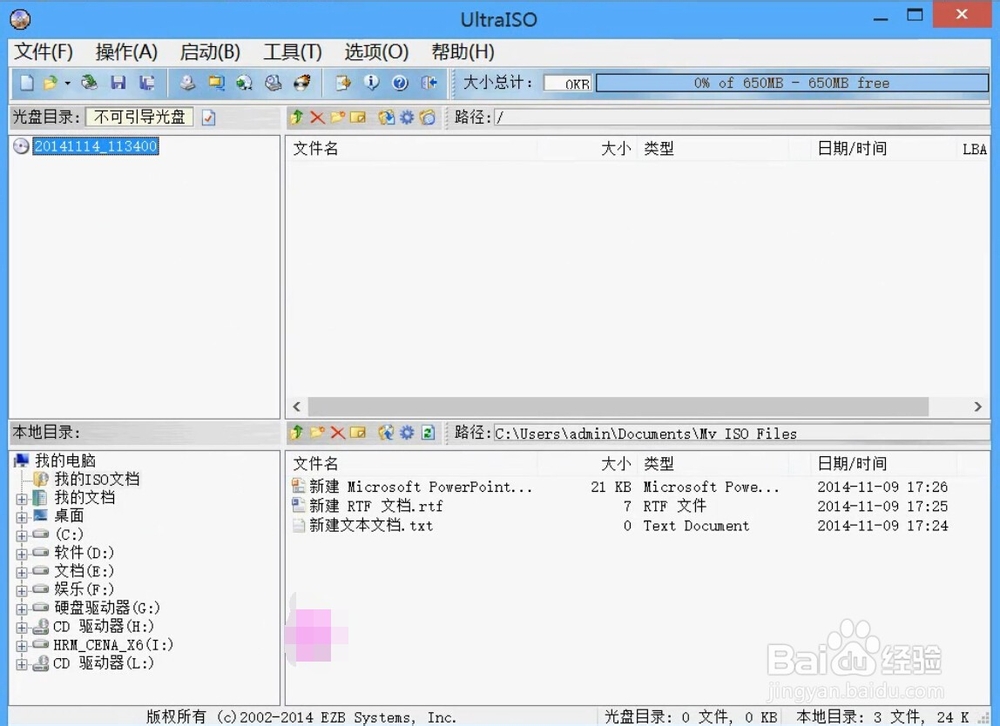The width and height of the screenshot is (1000, 726).
Task: Click the boot properties icon beside 不可引导光盘
Action: [x=209, y=117]
